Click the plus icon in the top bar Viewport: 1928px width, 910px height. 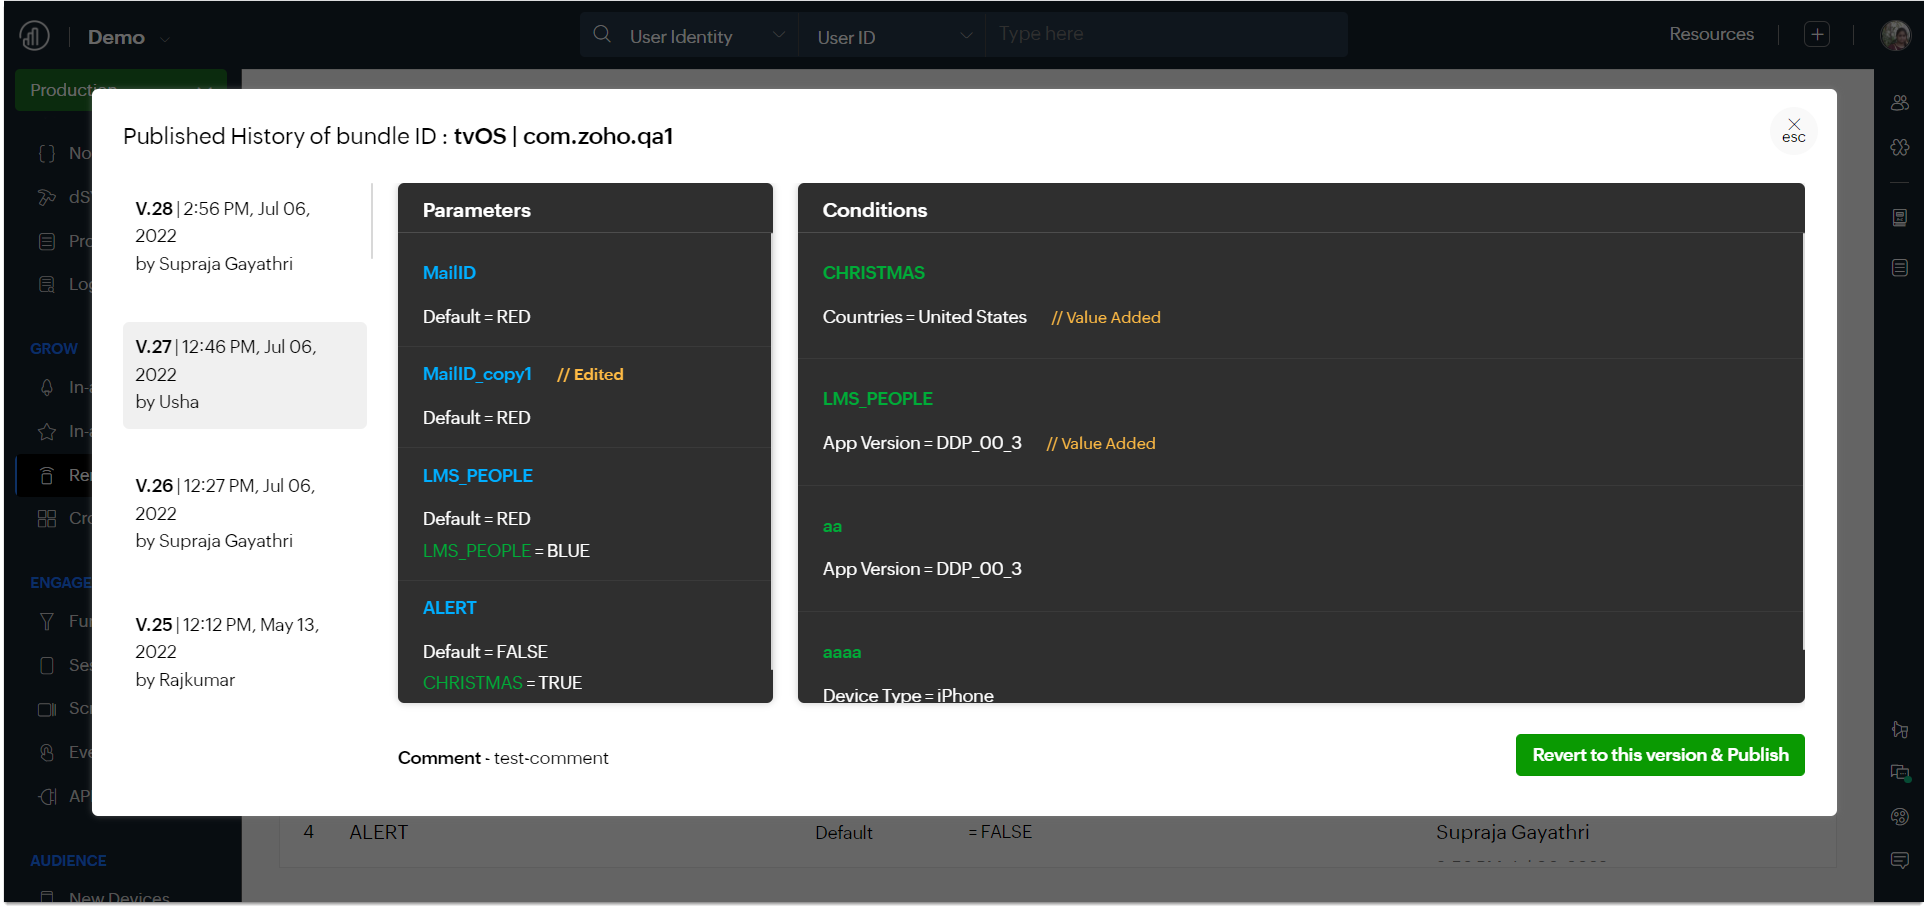pos(1816,35)
